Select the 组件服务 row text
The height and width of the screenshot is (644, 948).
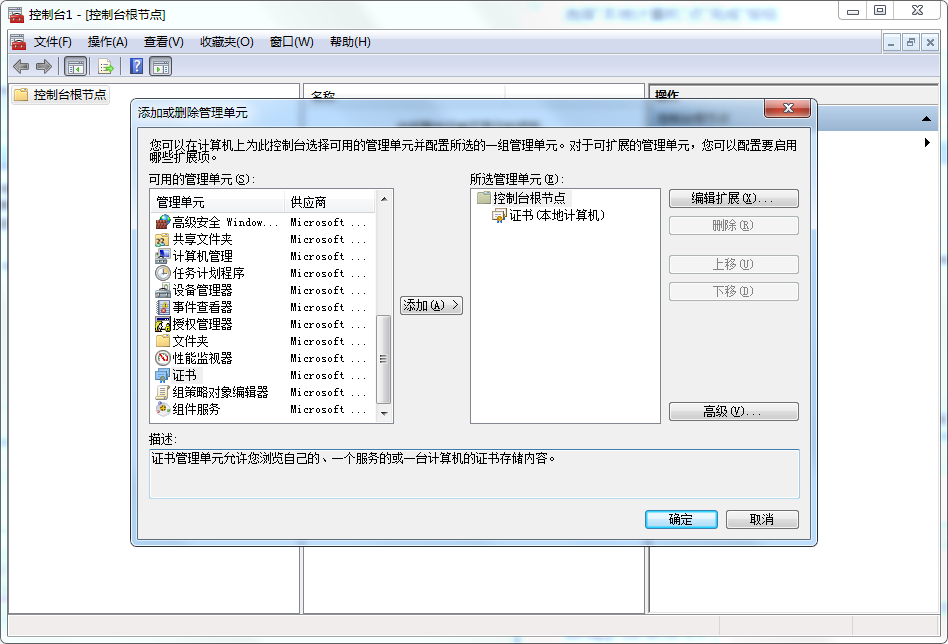[x=196, y=409]
